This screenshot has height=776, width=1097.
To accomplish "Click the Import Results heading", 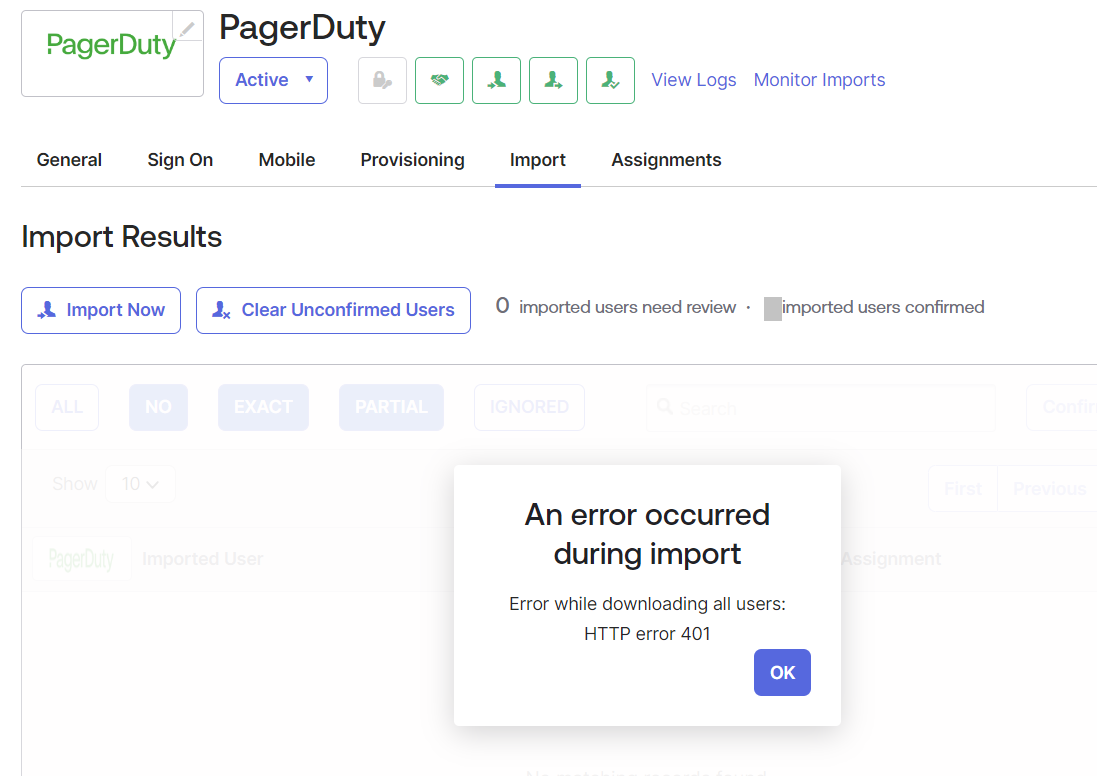I will (x=122, y=237).
